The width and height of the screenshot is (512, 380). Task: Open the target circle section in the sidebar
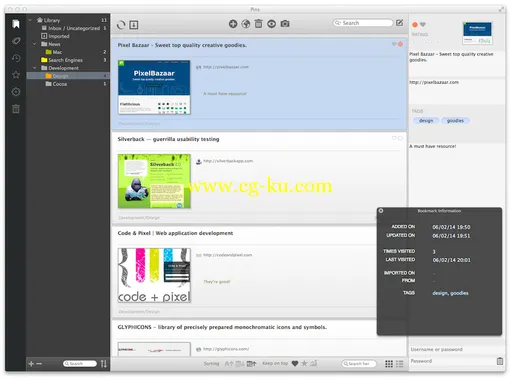[16, 92]
